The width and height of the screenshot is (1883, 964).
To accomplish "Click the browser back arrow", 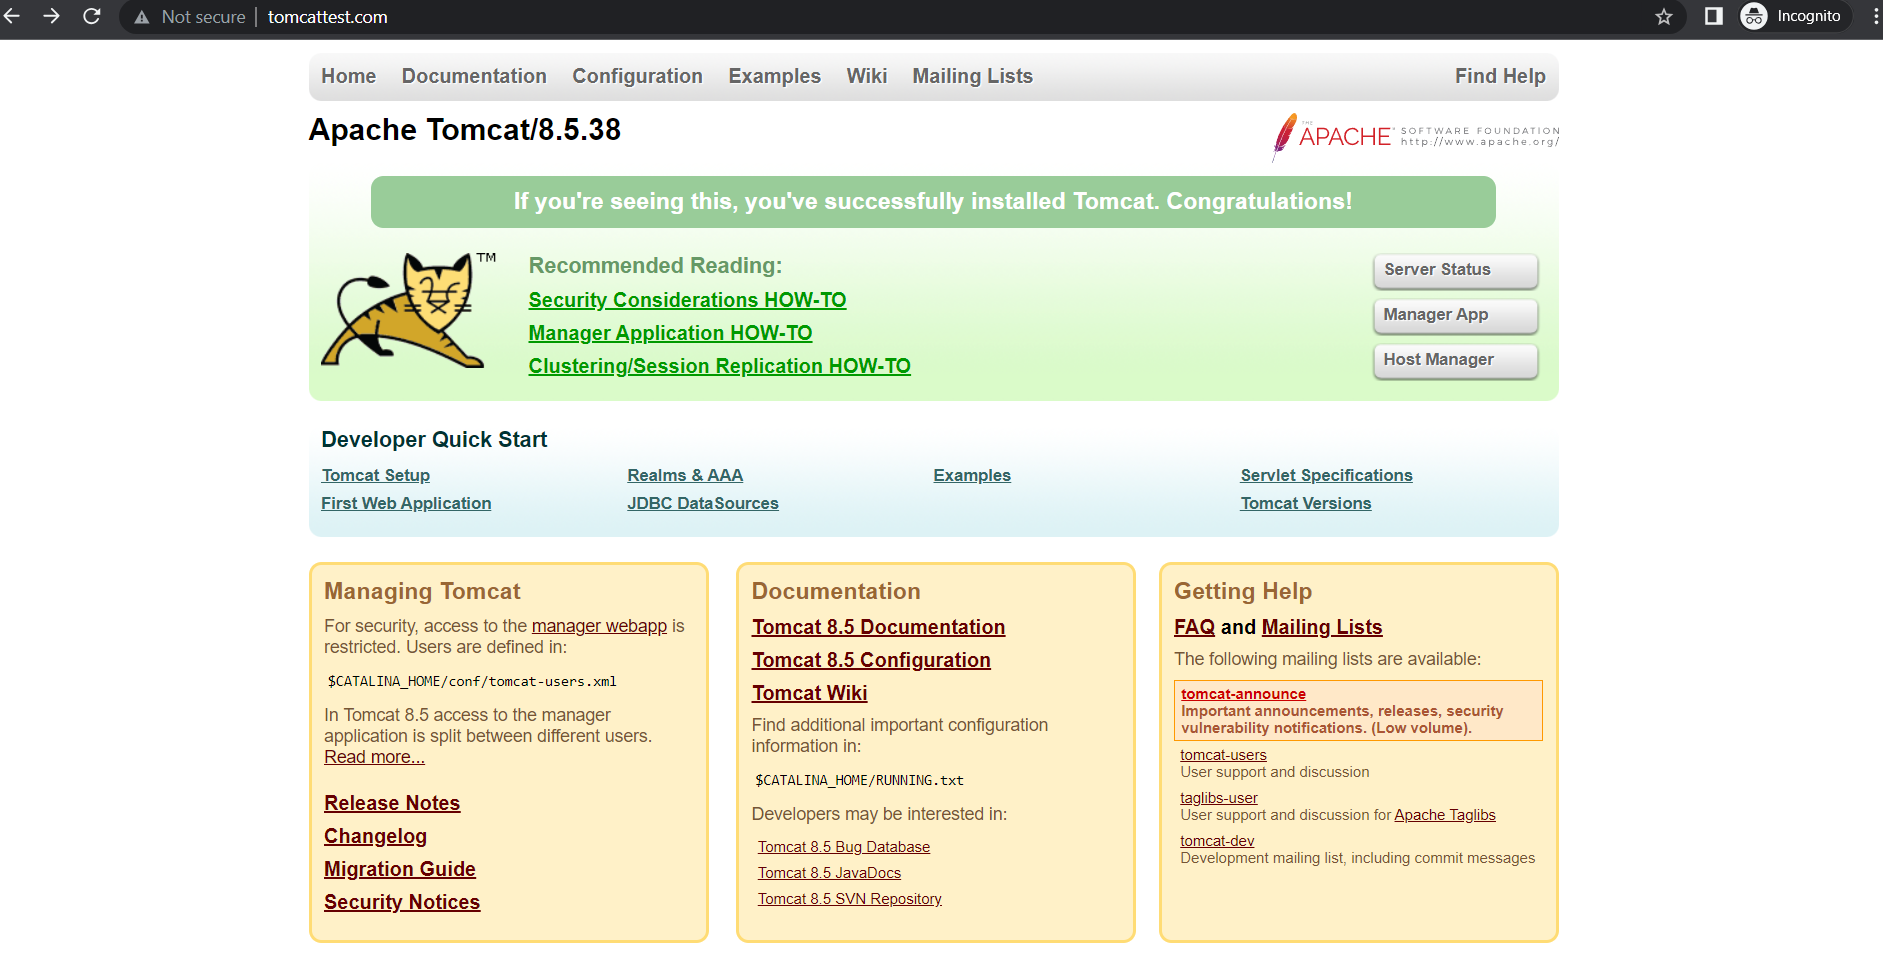I will click(13, 16).
